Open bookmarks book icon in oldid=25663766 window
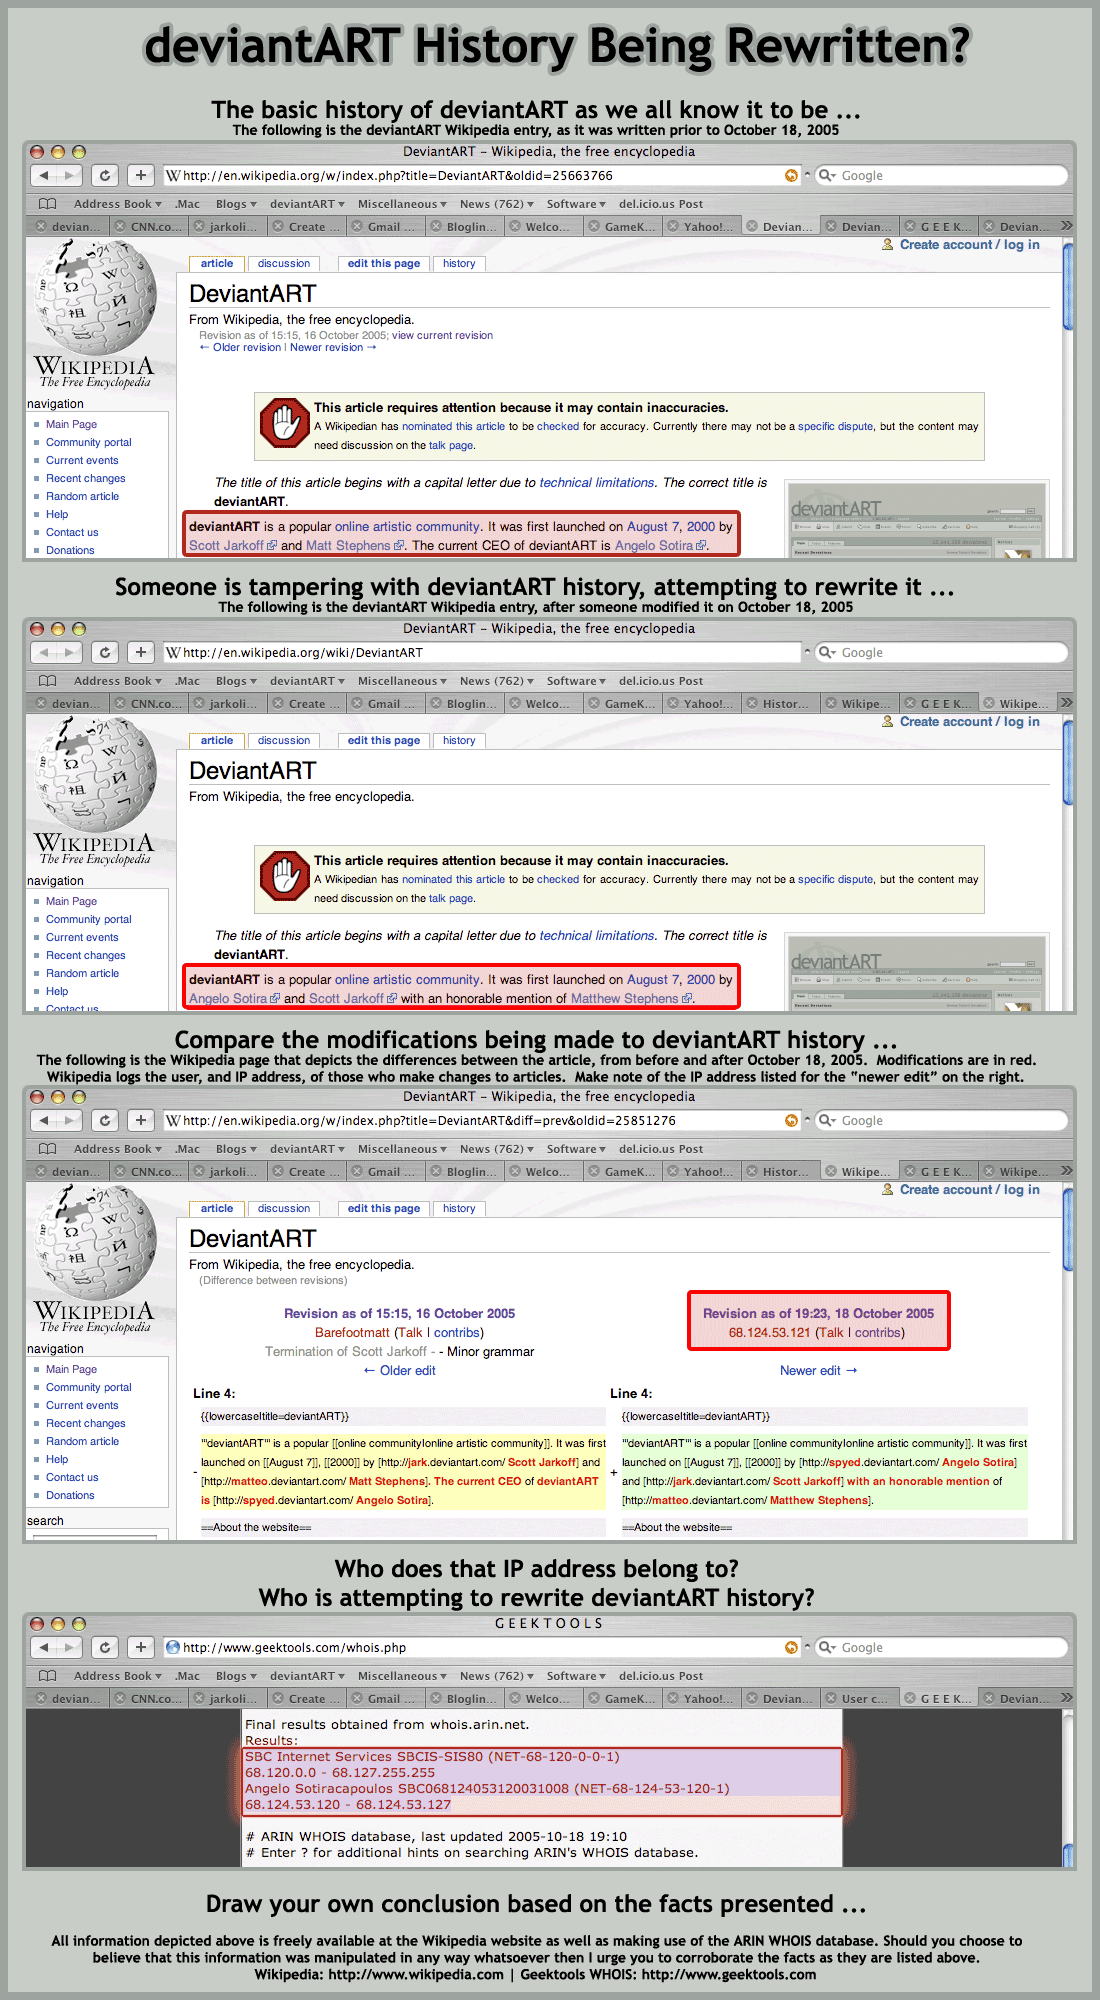 (x=47, y=204)
